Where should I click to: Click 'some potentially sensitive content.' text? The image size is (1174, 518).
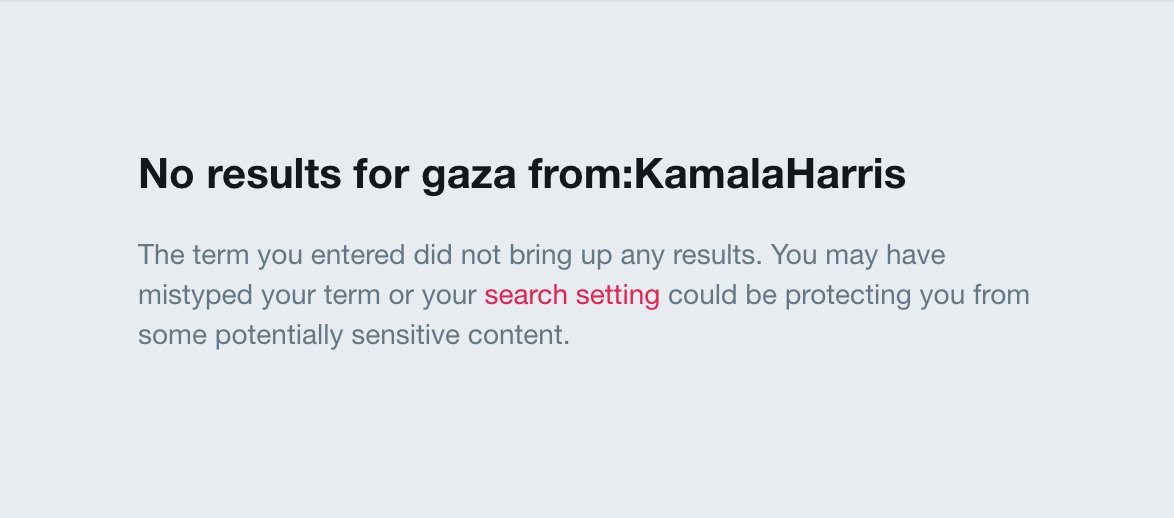tap(354, 335)
